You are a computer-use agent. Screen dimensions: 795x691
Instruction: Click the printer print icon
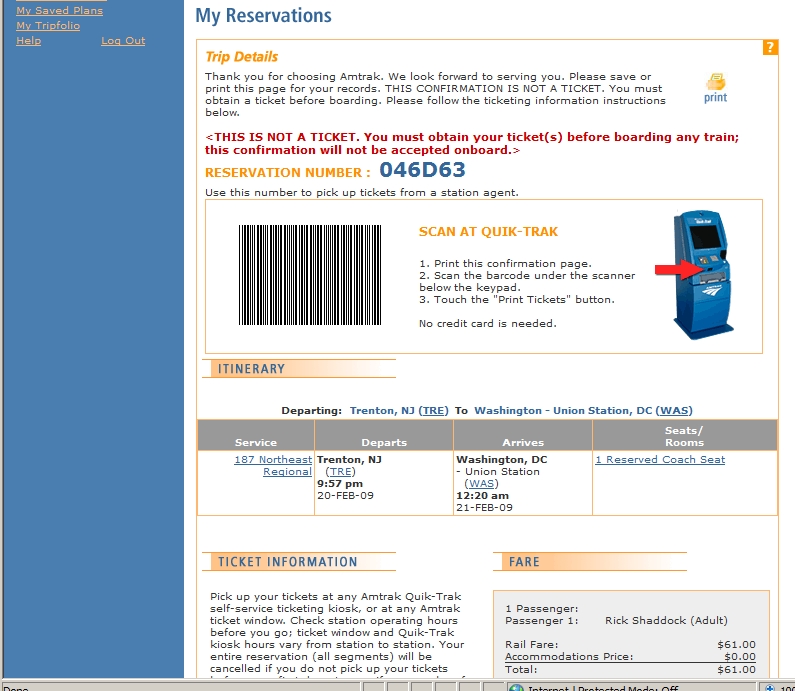(715, 88)
